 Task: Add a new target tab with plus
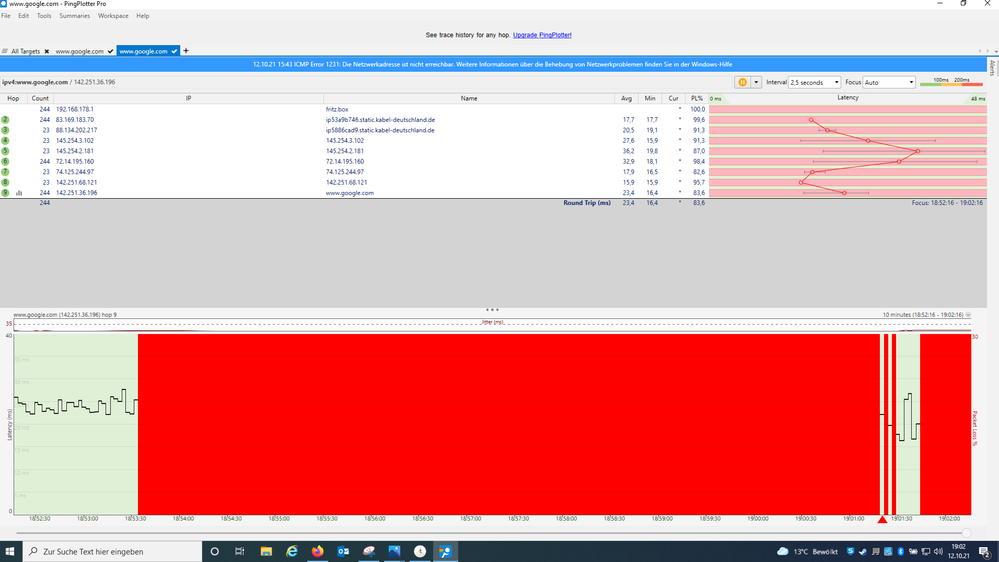point(186,51)
